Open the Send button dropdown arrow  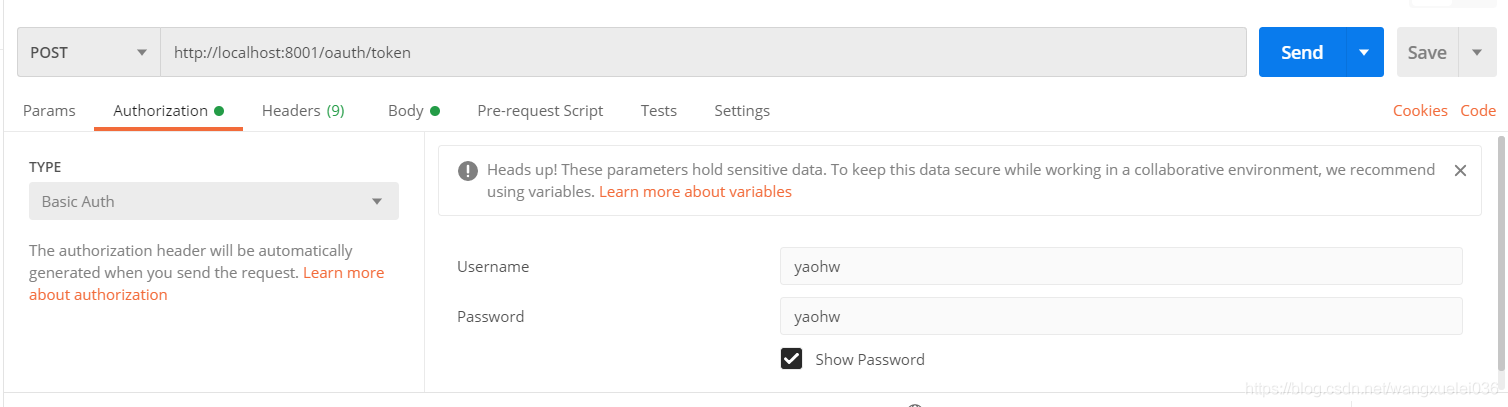pyautogui.click(x=1364, y=53)
